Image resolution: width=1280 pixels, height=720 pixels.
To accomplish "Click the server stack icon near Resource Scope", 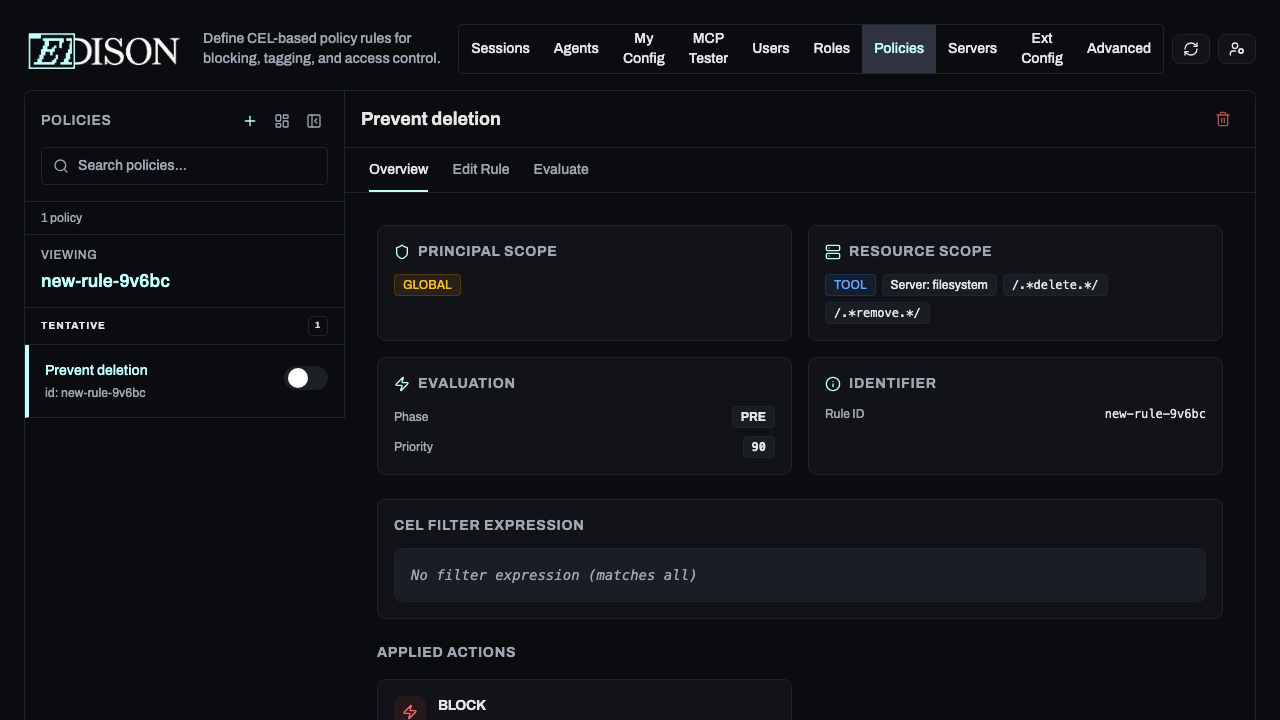I will (x=833, y=251).
